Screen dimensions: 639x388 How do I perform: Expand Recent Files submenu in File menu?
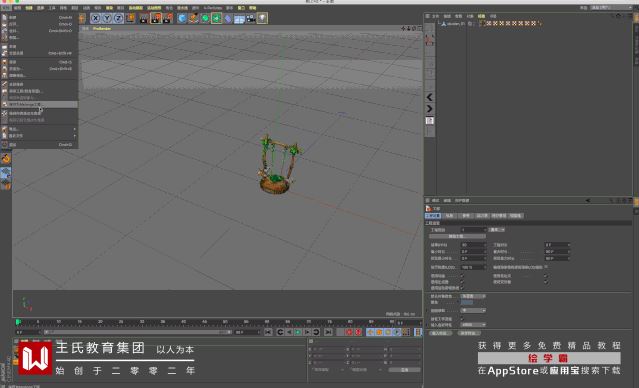pos(39,136)
